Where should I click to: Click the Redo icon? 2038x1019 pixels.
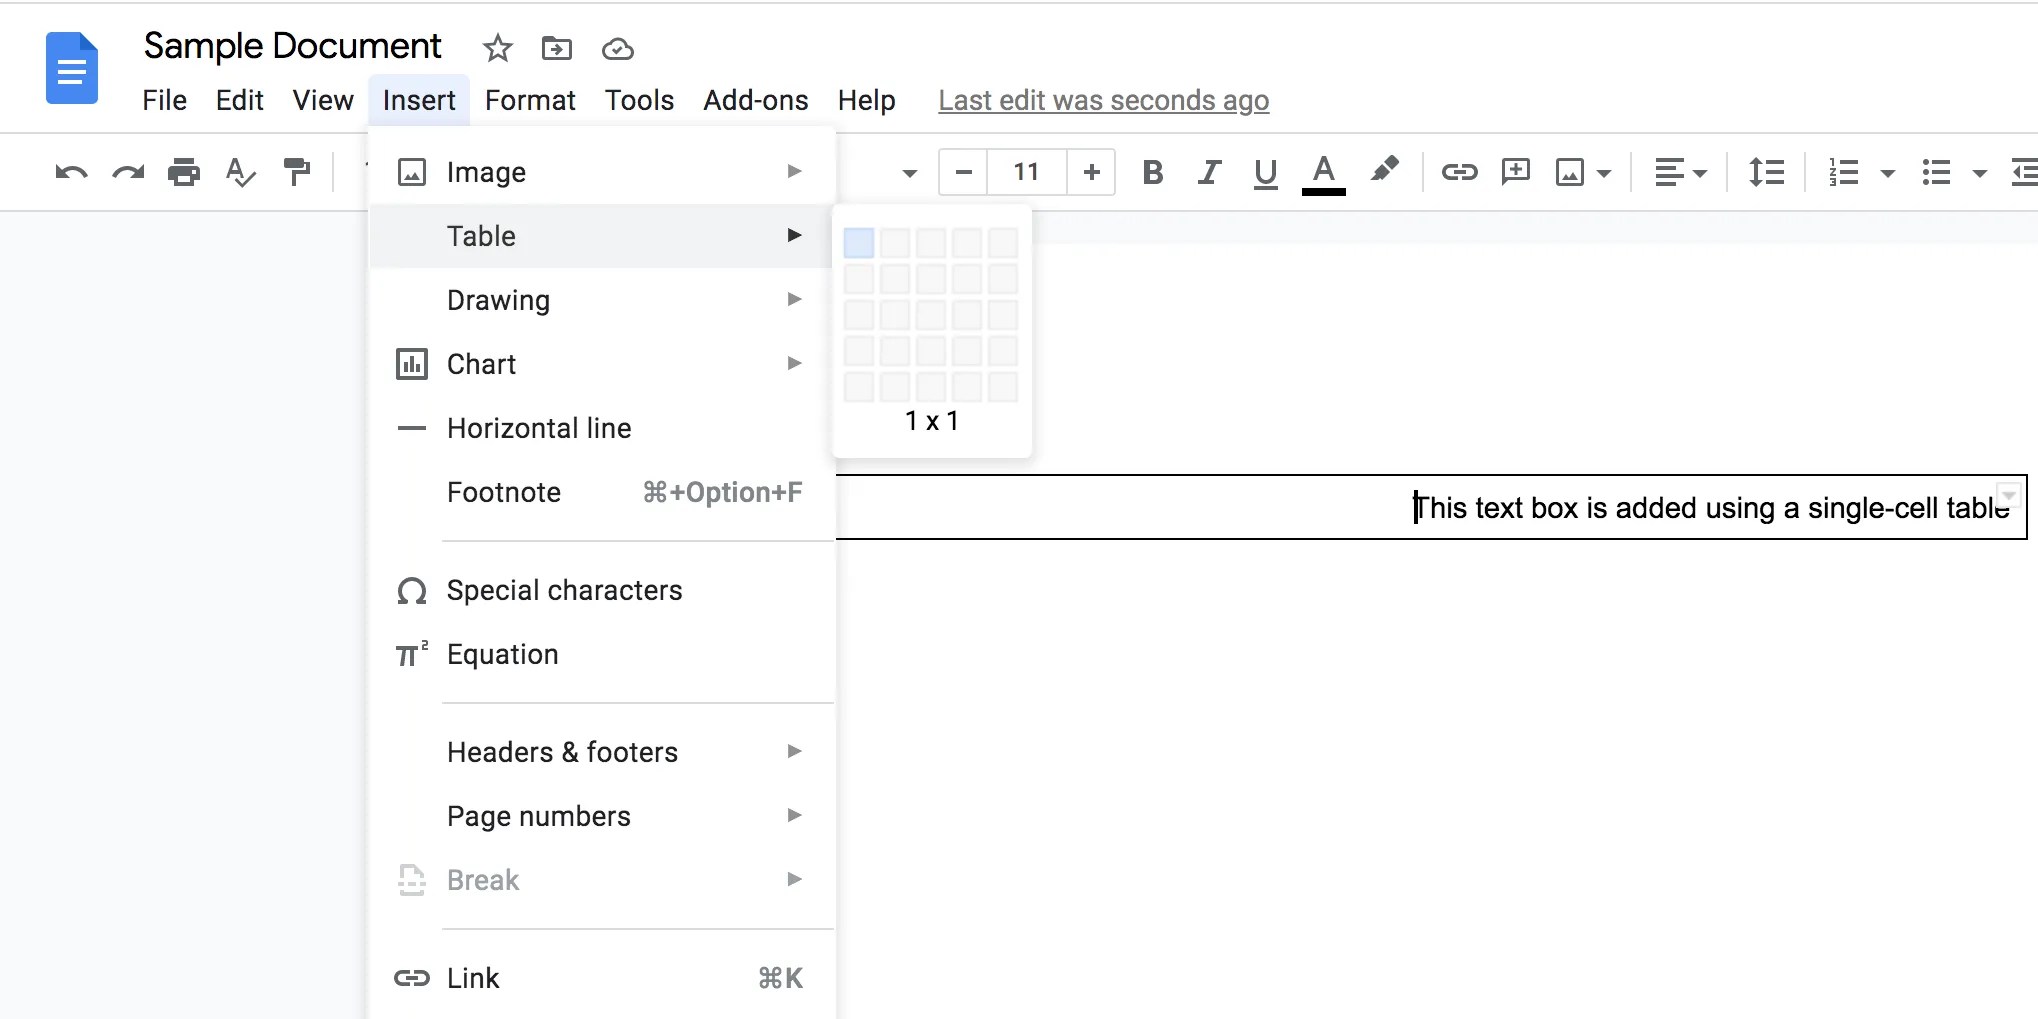pos(128,172)
